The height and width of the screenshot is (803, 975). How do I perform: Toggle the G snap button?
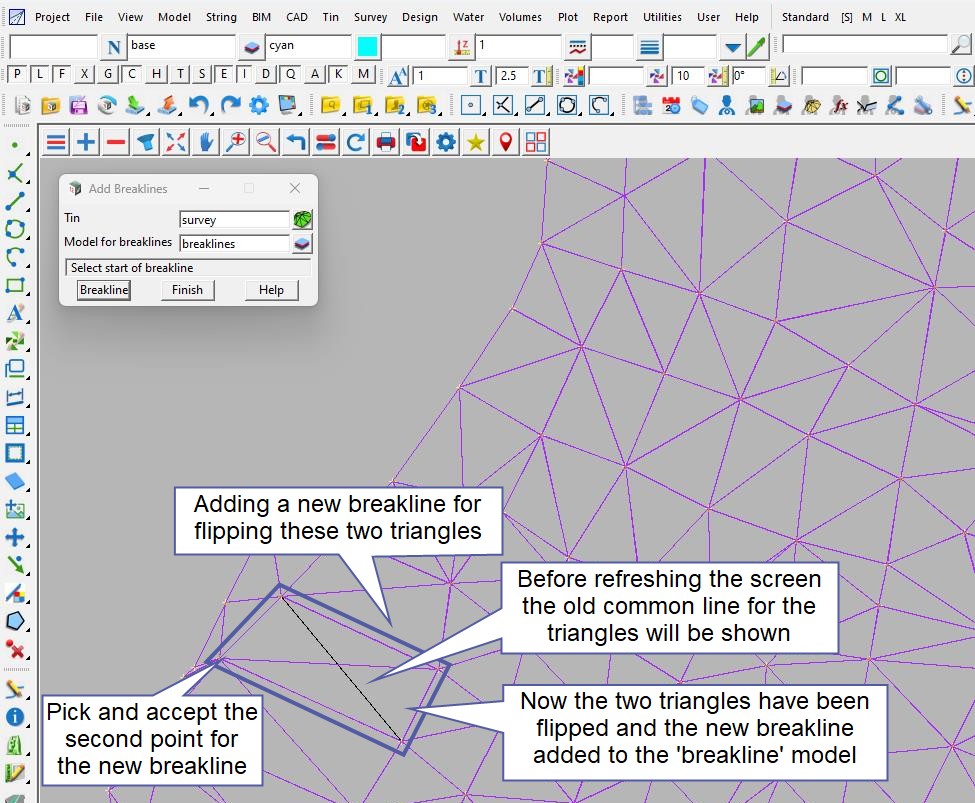108,74
